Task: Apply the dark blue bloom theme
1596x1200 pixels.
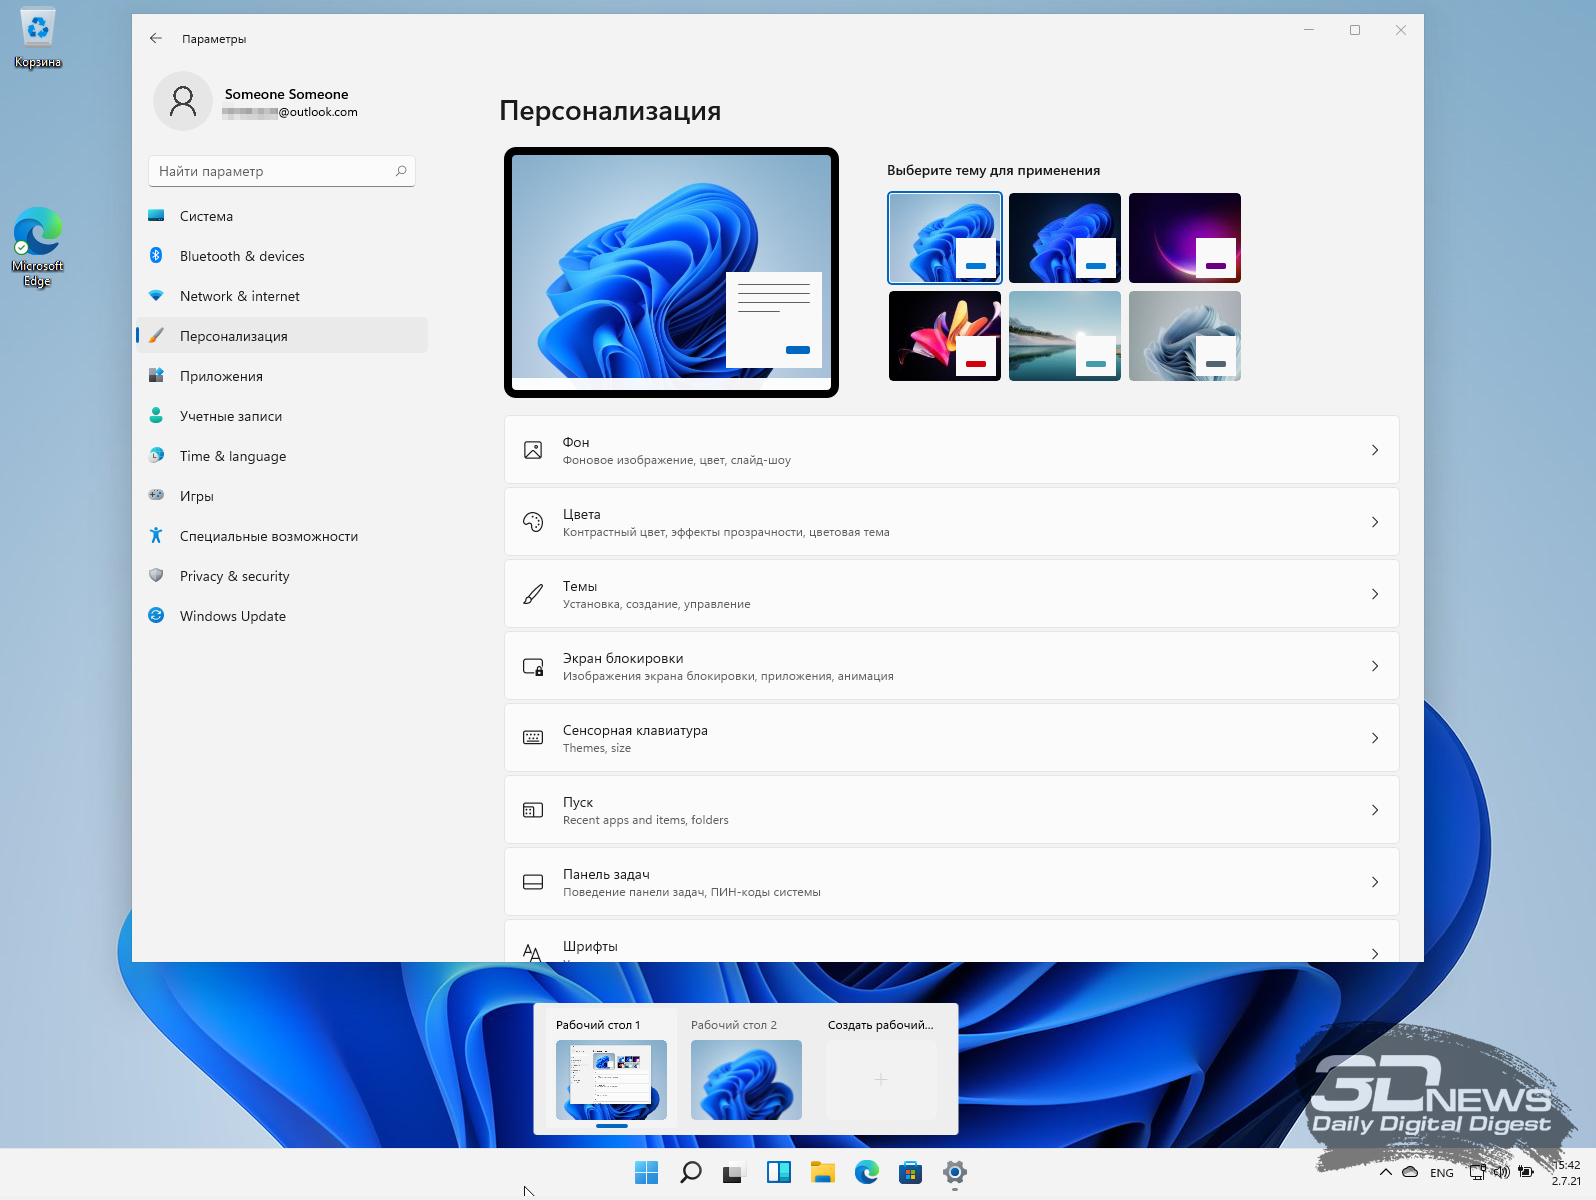Action: click(1065, 238)
